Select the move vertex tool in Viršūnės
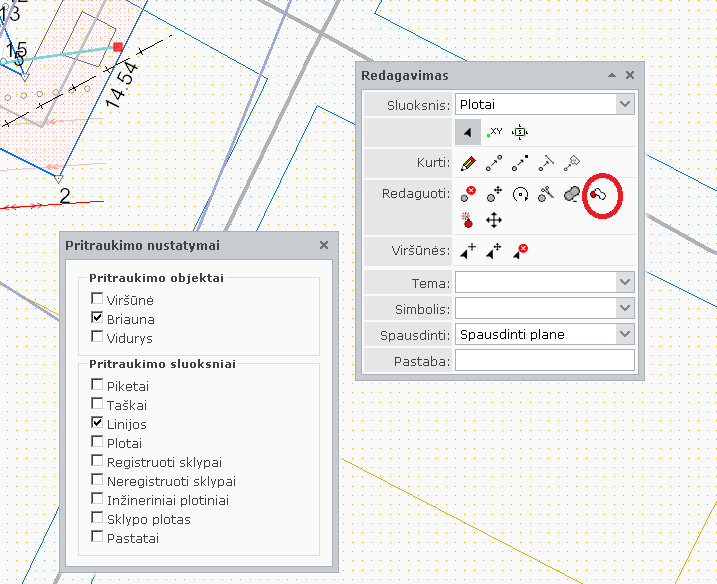 pos(494,251)
